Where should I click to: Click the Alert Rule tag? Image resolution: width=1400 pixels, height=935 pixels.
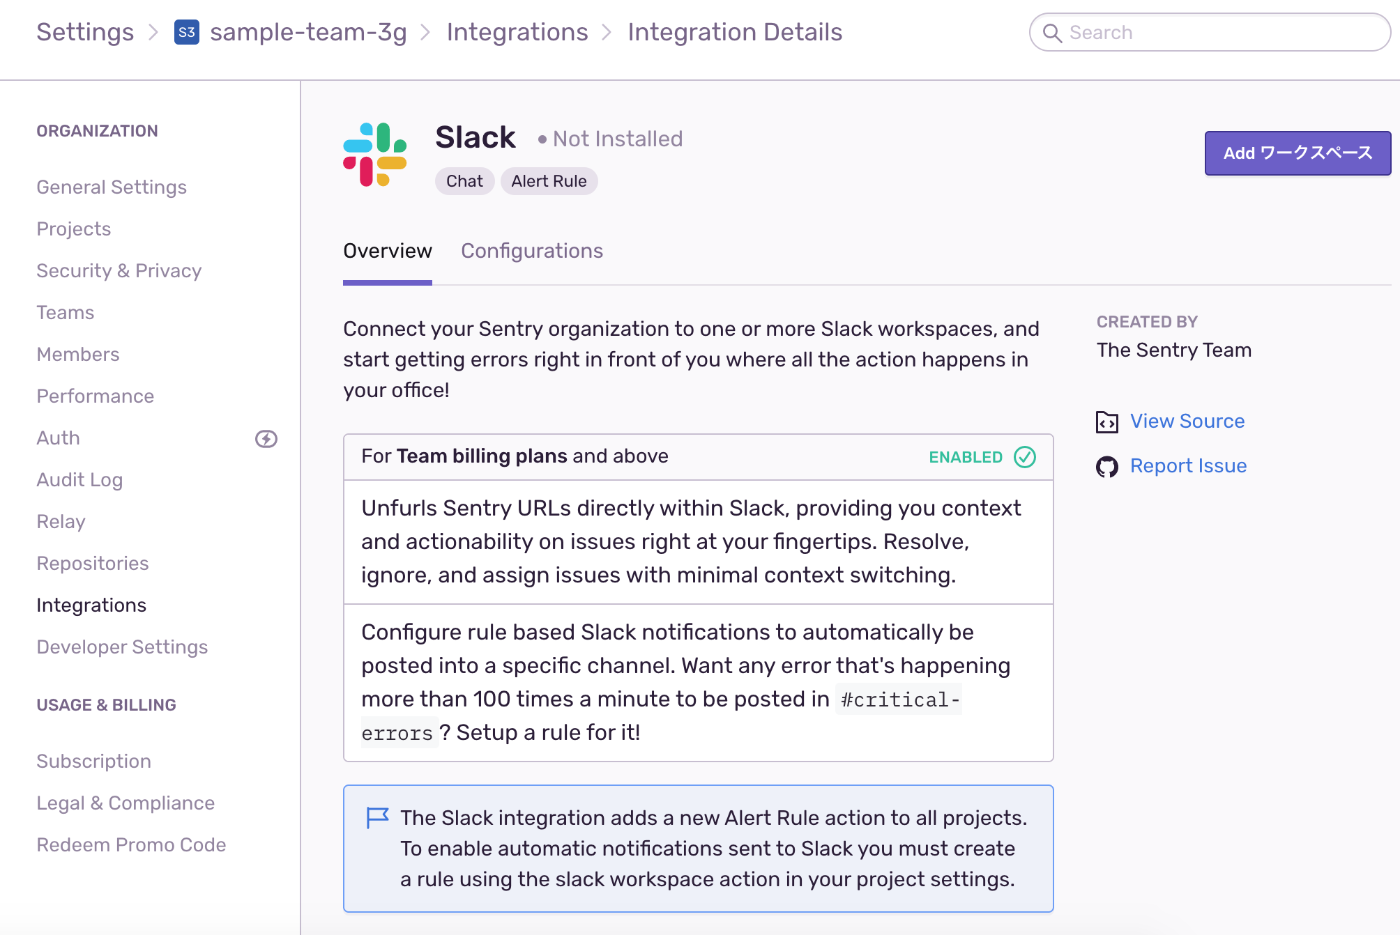pyautogui.click(x=549, y=181)
